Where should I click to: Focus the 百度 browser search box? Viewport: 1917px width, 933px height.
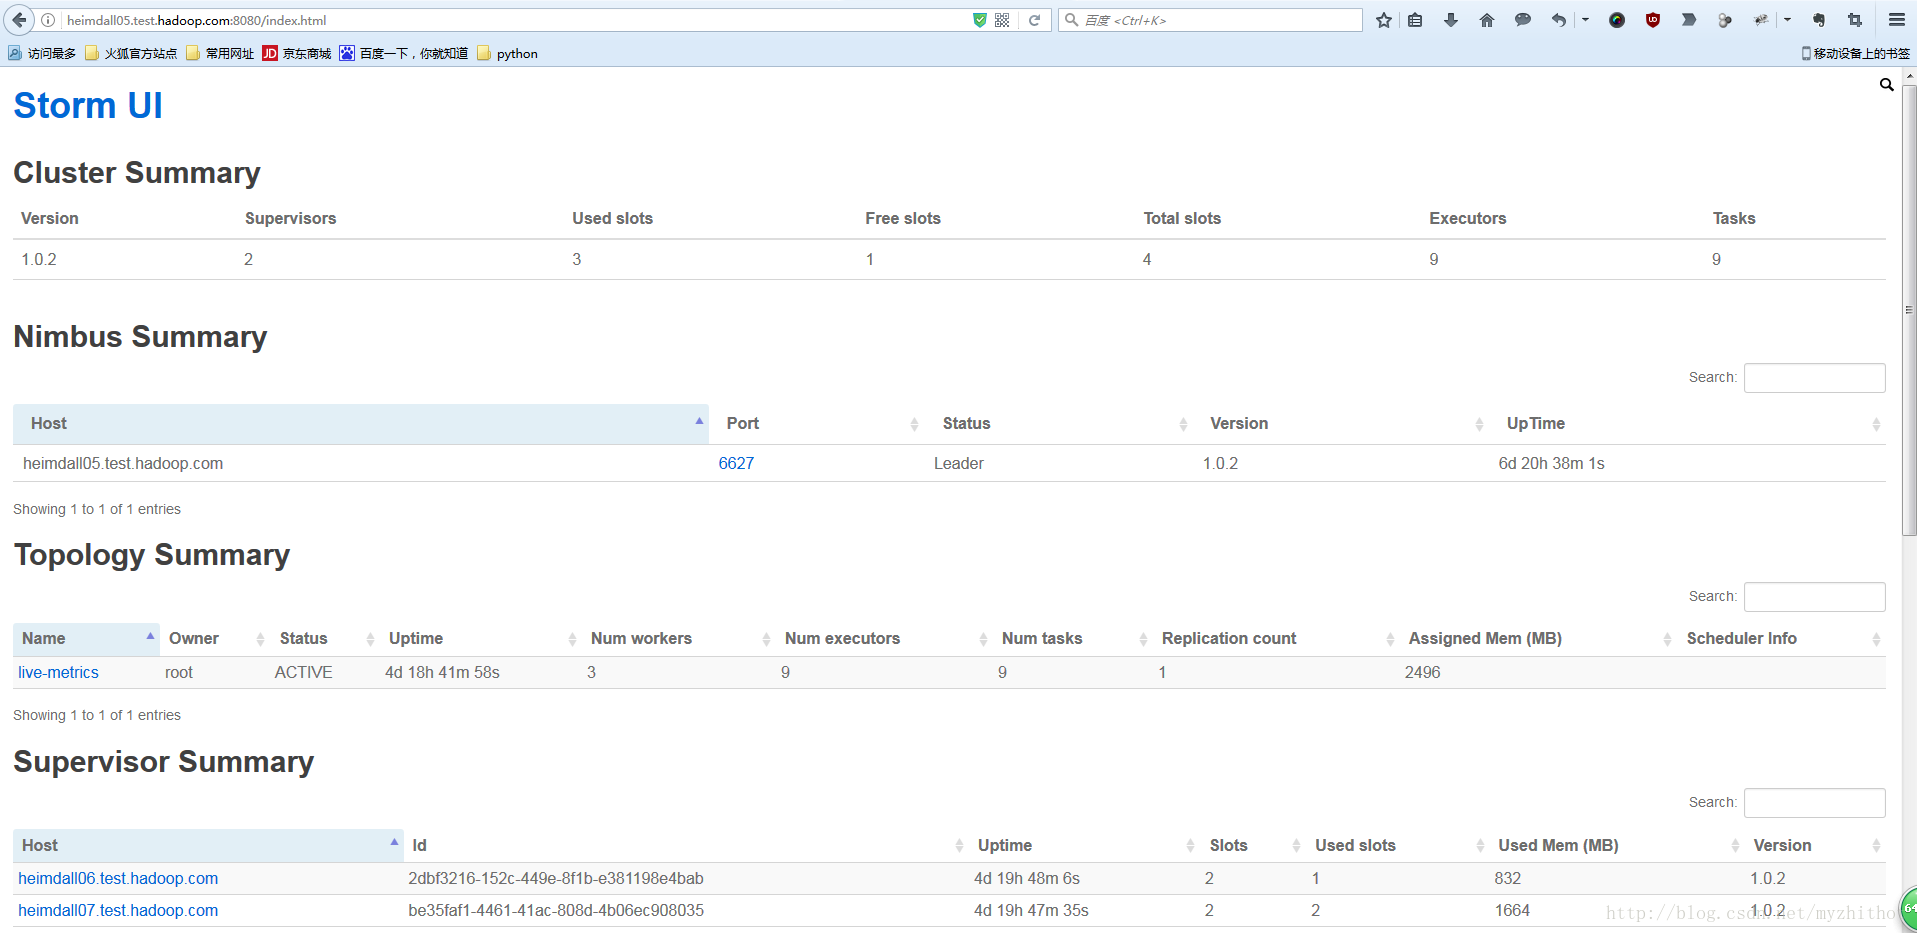pos(1210,20)
